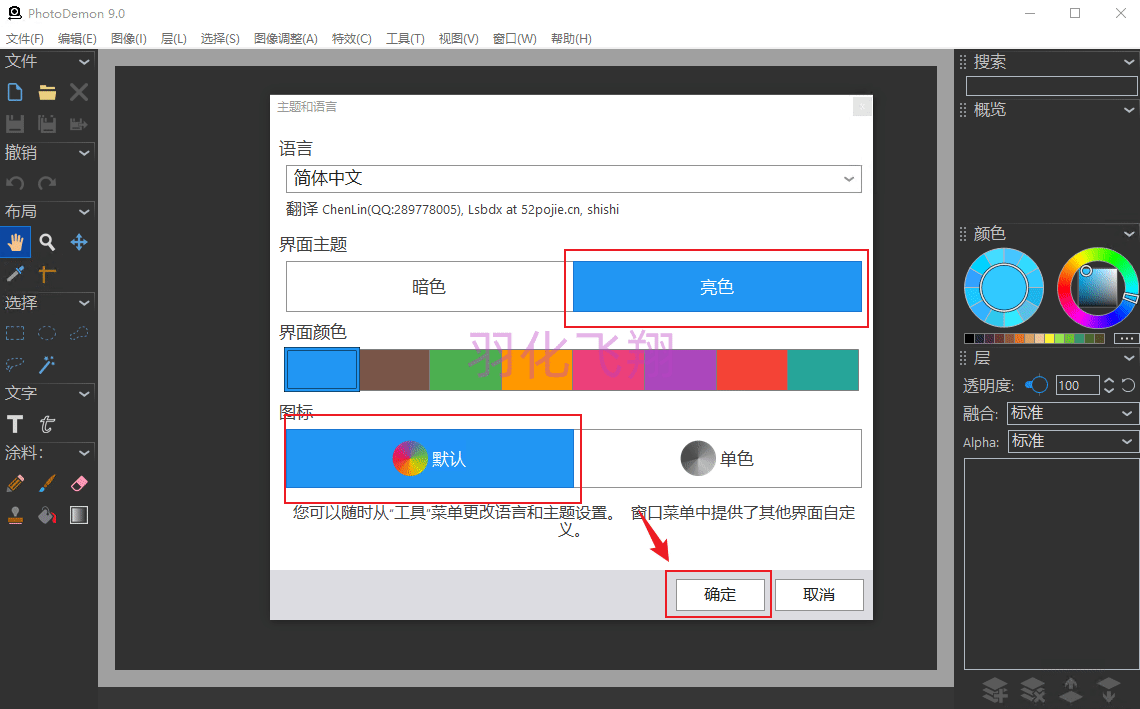Collapse the 撤销 toolbox section
1140x709 pixels.
[x=84, y=153]
